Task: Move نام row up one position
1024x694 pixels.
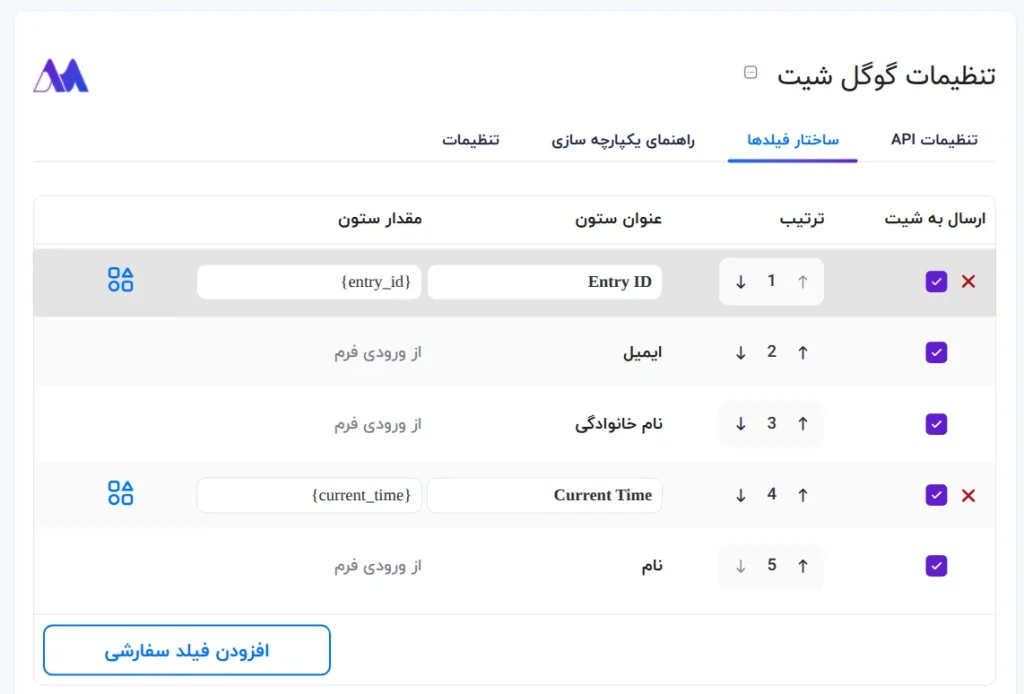Action: [x=802, y=566]
